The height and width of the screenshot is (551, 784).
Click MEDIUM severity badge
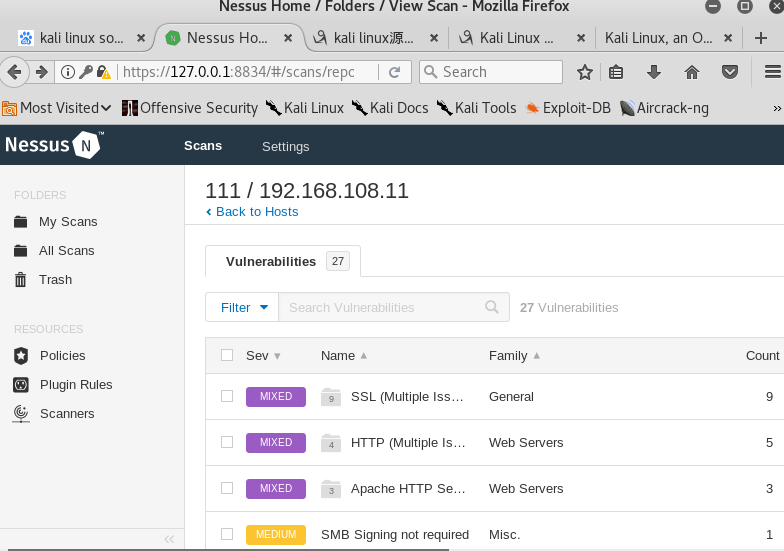276,534
